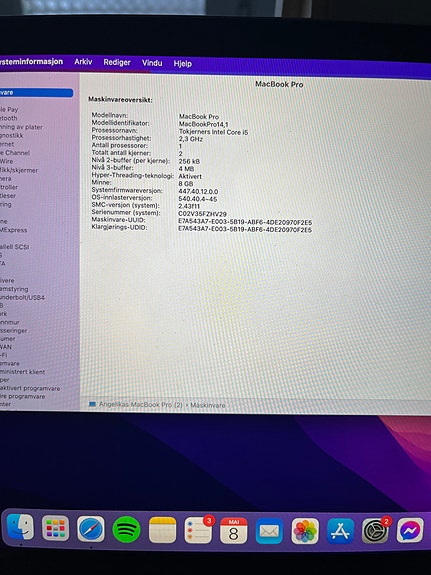
Task: Open the Vindu menu
Action: [x=152, y=63]
